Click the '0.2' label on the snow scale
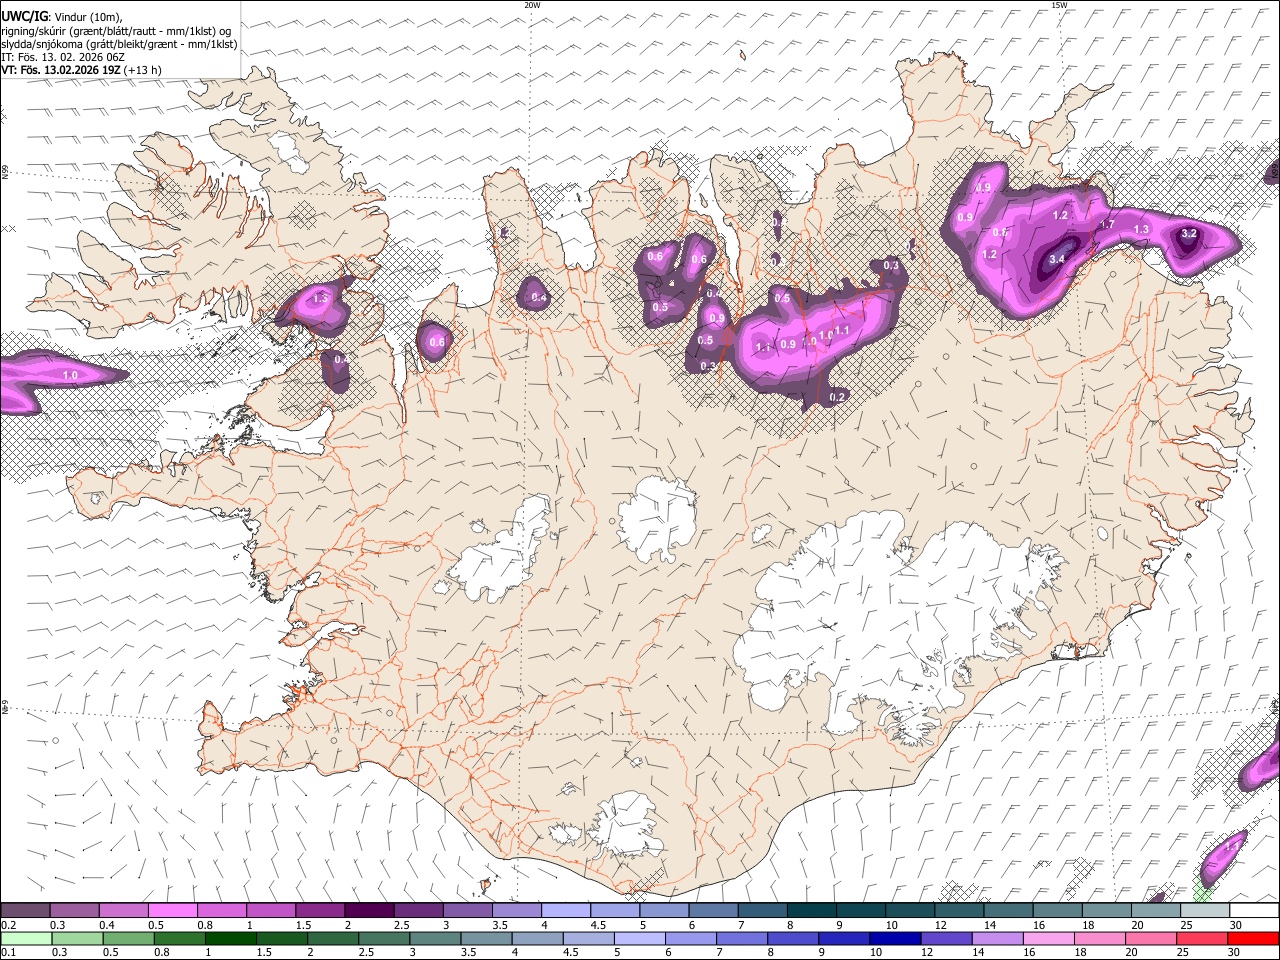Screen dimensions: 1280x960 [x=8, y=925]
